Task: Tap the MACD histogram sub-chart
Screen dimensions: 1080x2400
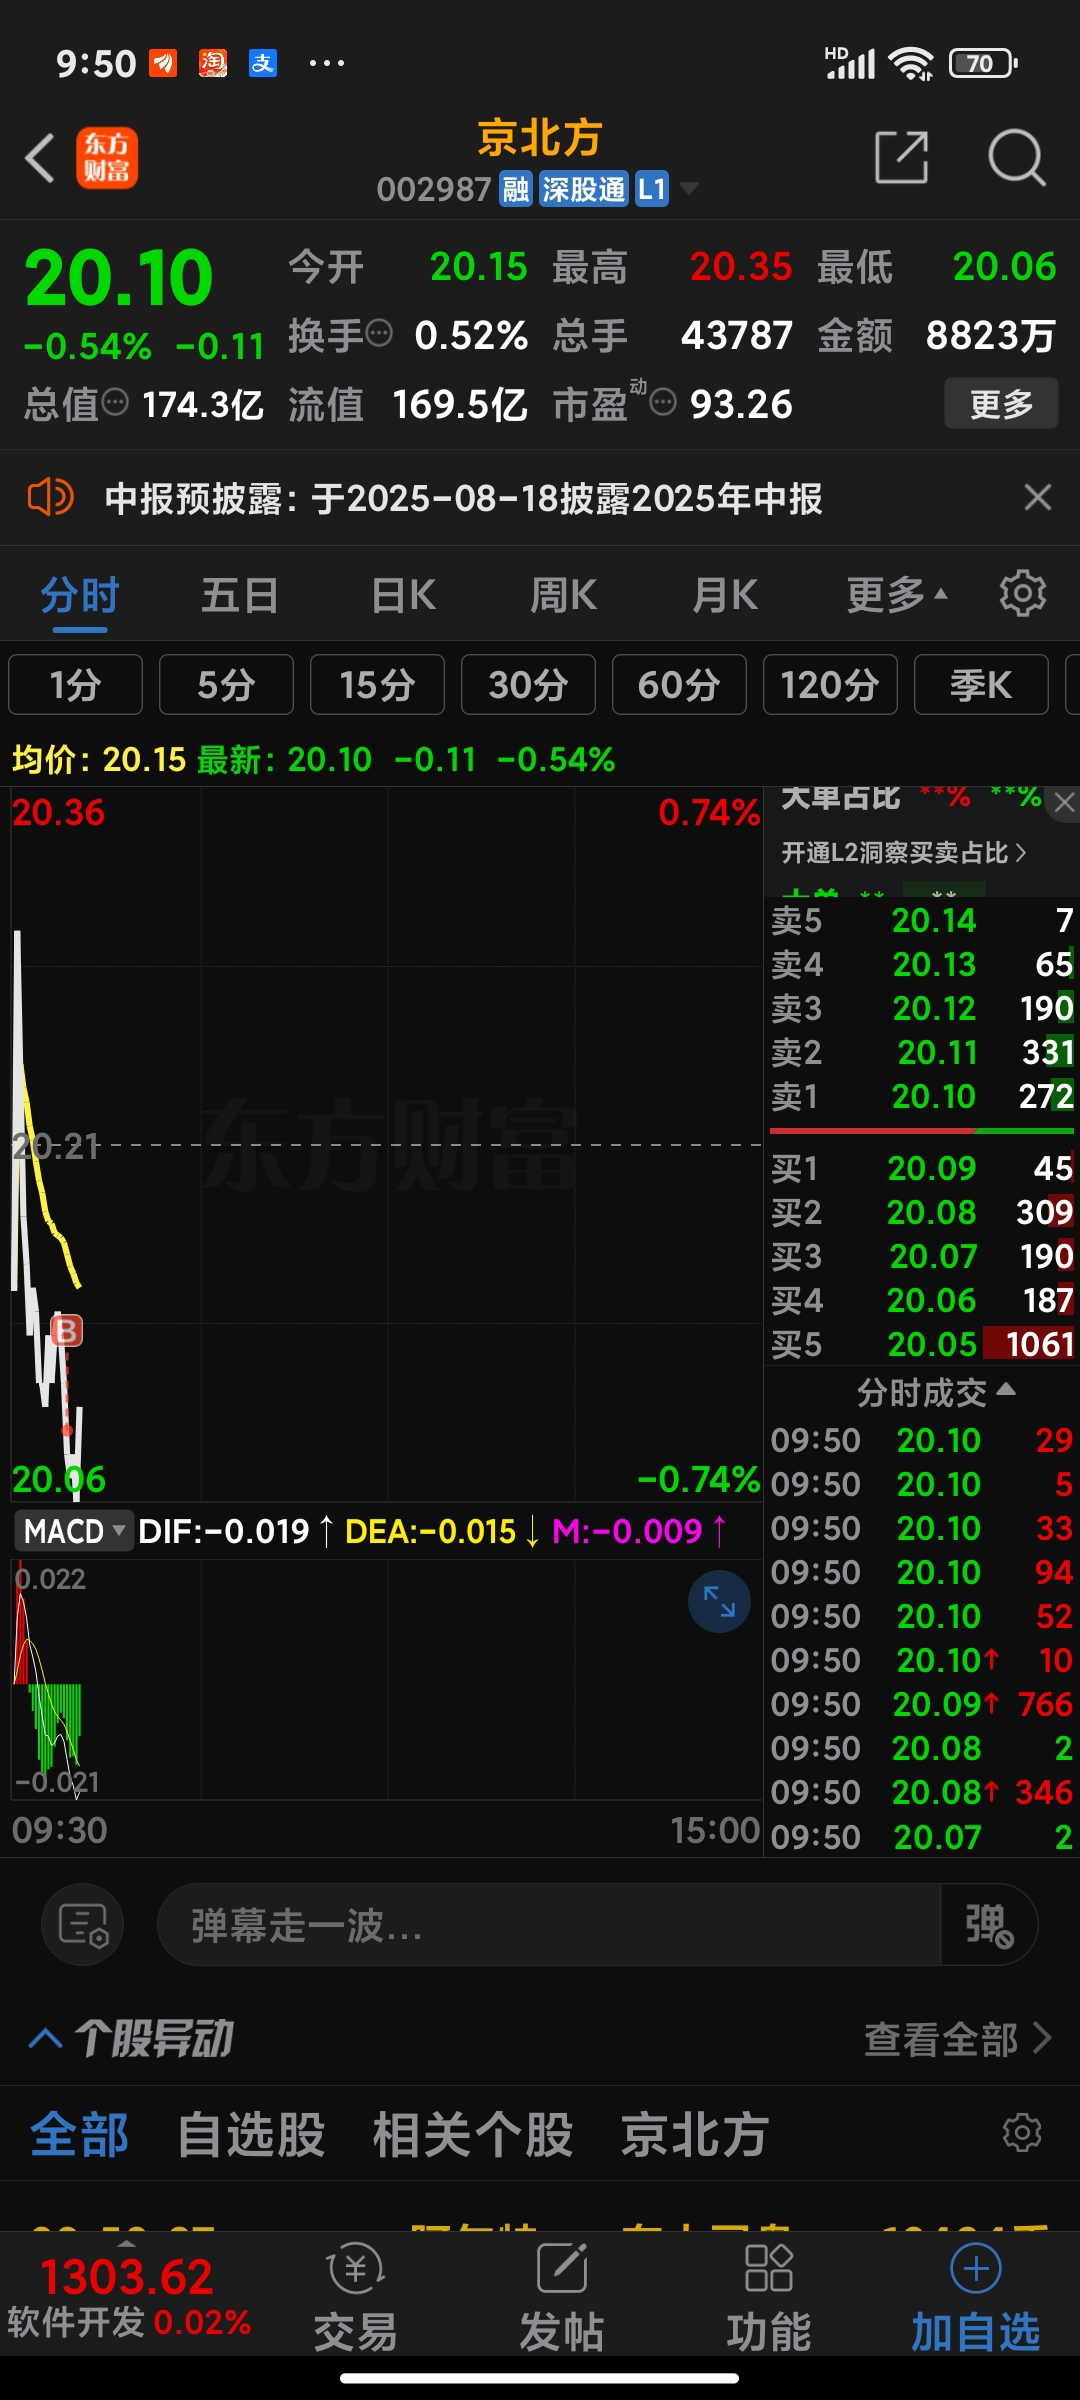Action: 386,1680
